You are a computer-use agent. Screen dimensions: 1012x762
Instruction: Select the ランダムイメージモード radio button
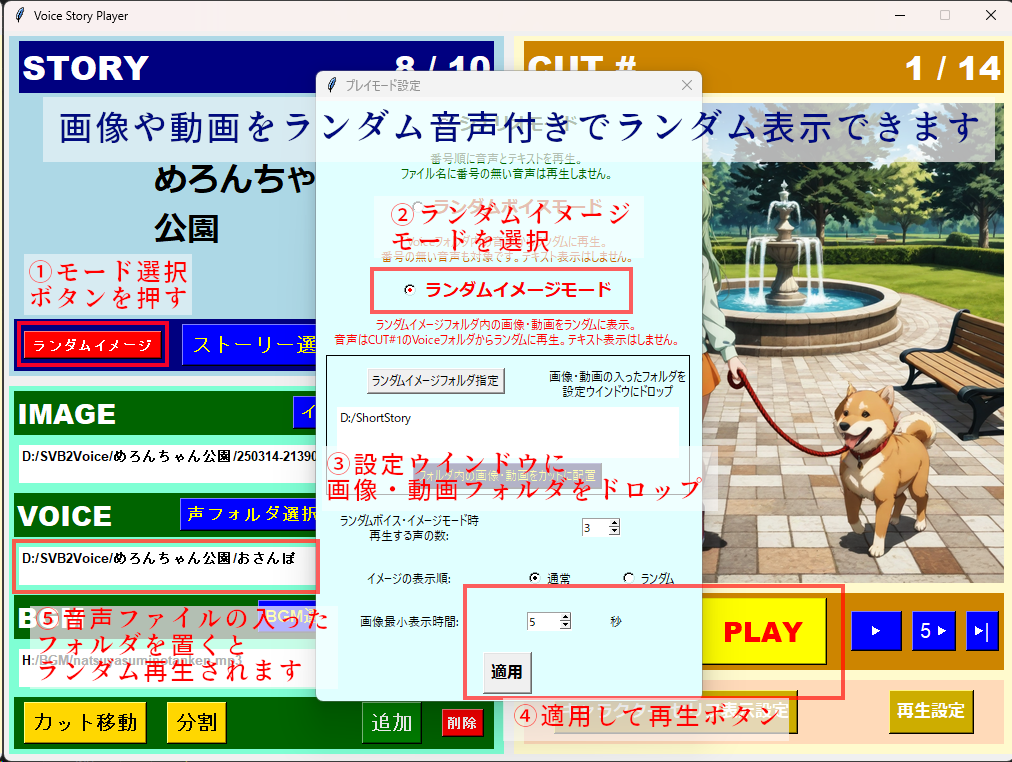(409, 290)
